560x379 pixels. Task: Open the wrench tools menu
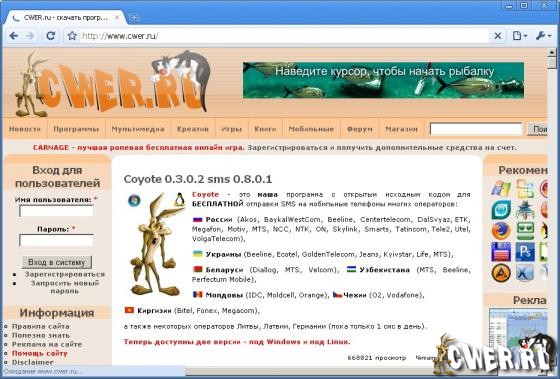(544, 36)
